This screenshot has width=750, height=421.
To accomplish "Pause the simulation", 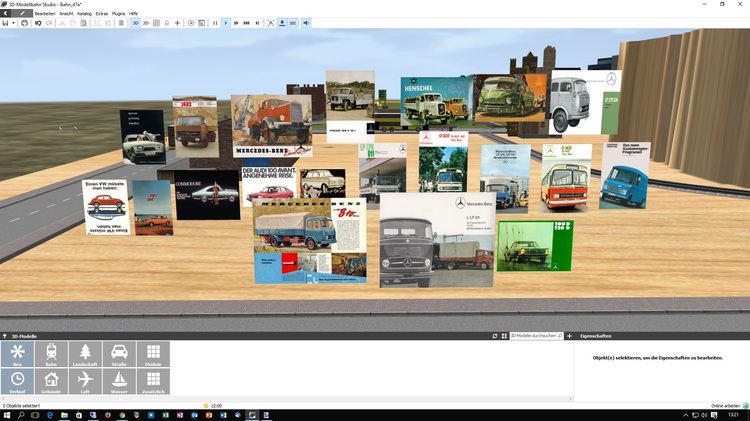I will point(215,23).
